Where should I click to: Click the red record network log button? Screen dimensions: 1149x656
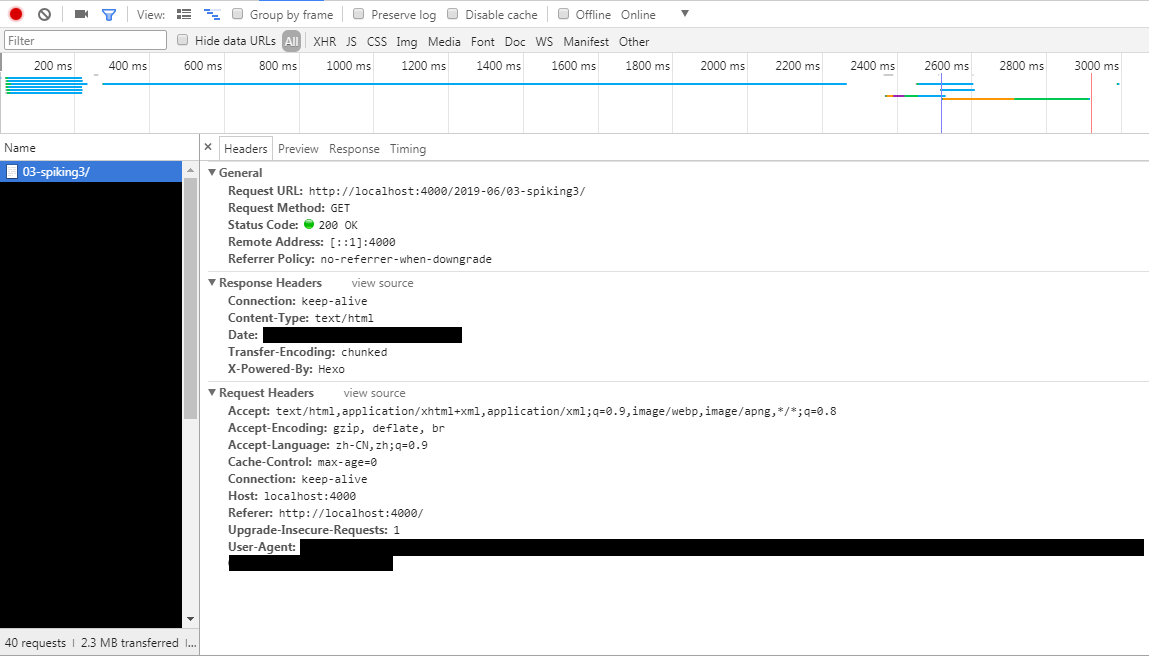(x=16, y=14)
